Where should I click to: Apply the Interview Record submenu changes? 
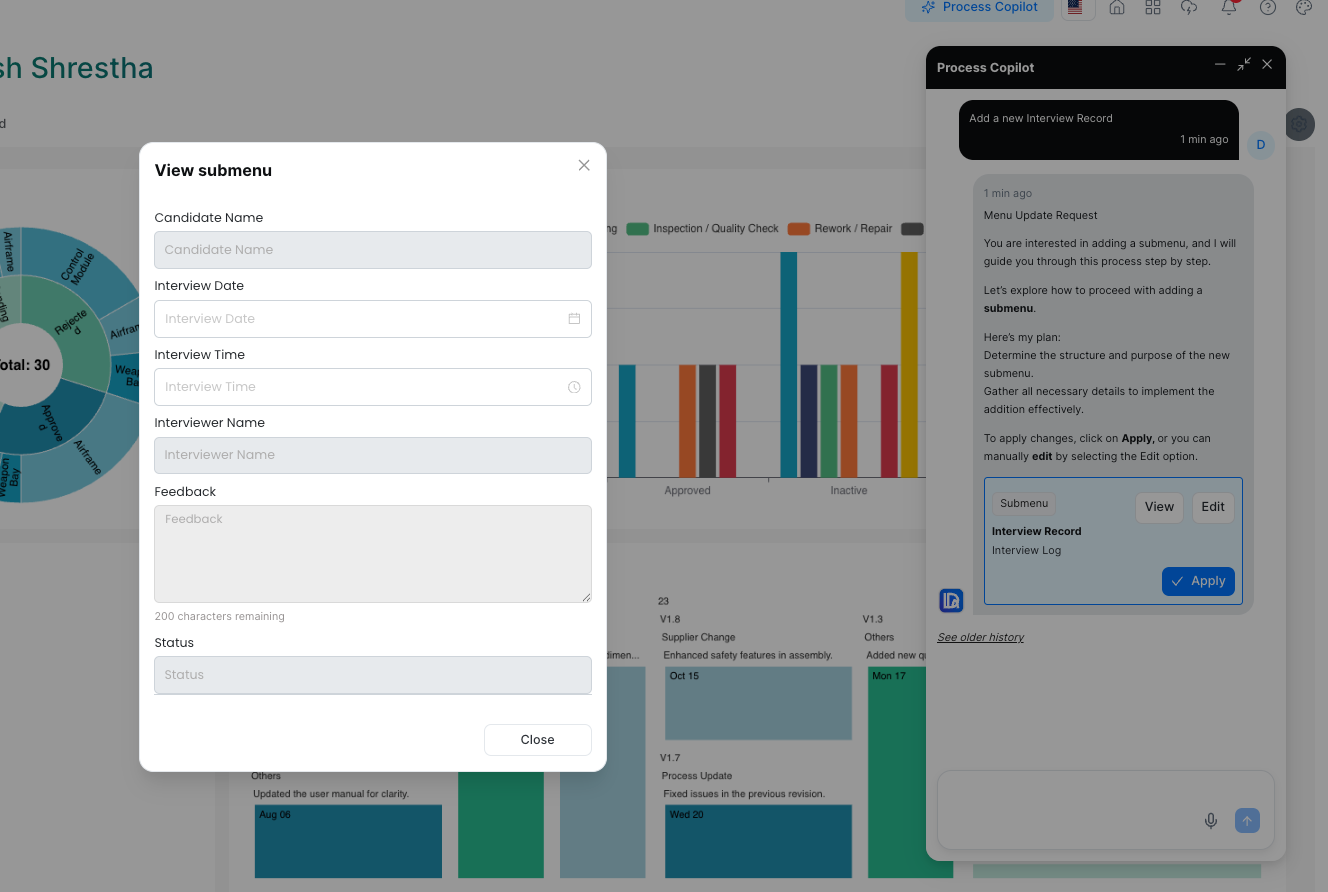[x=1198, y=581]
